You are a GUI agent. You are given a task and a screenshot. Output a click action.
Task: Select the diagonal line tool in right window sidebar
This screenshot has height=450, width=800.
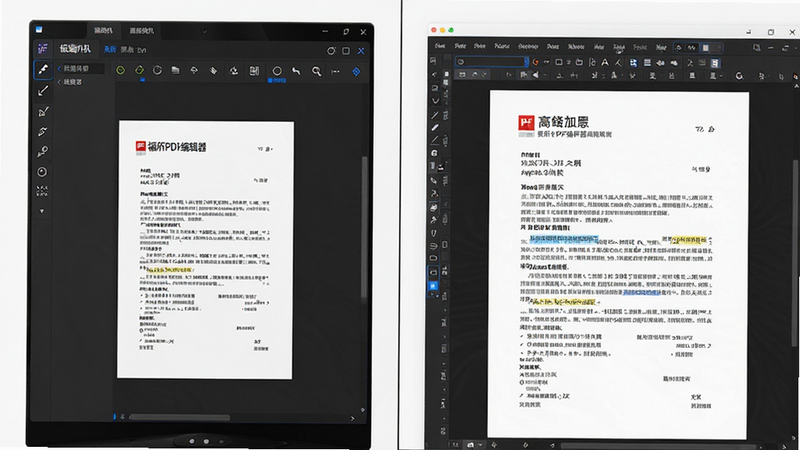pos(435,114)
